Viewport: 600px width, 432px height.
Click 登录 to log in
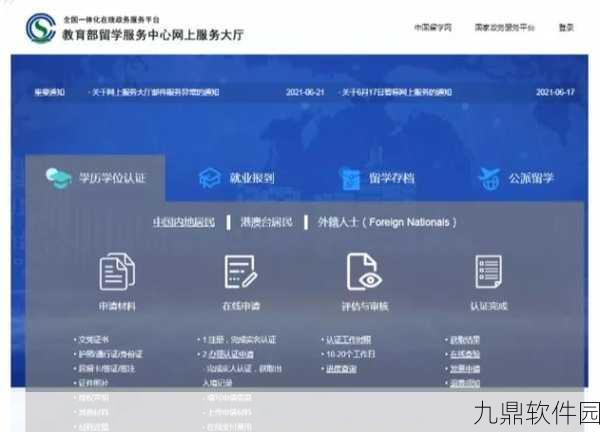click(x=566, y=28)
